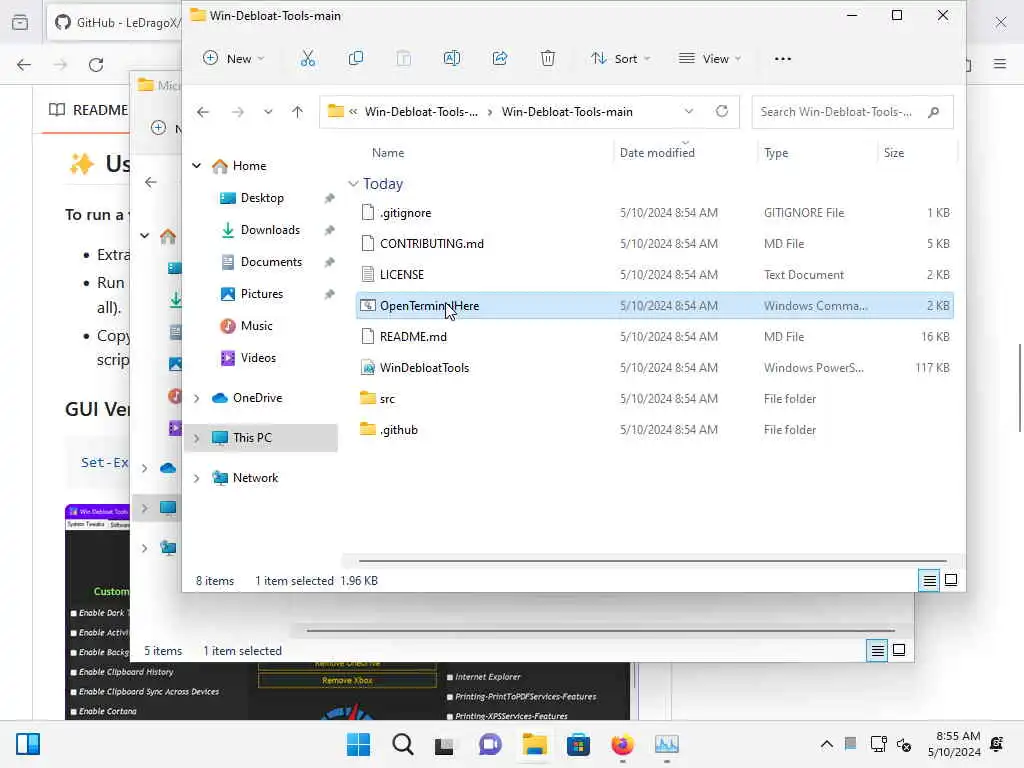The height and width of the screenshot is (768, 1024).
Task: Switch to GitHub LeDragoX browser tab
Action: point(116,22)
